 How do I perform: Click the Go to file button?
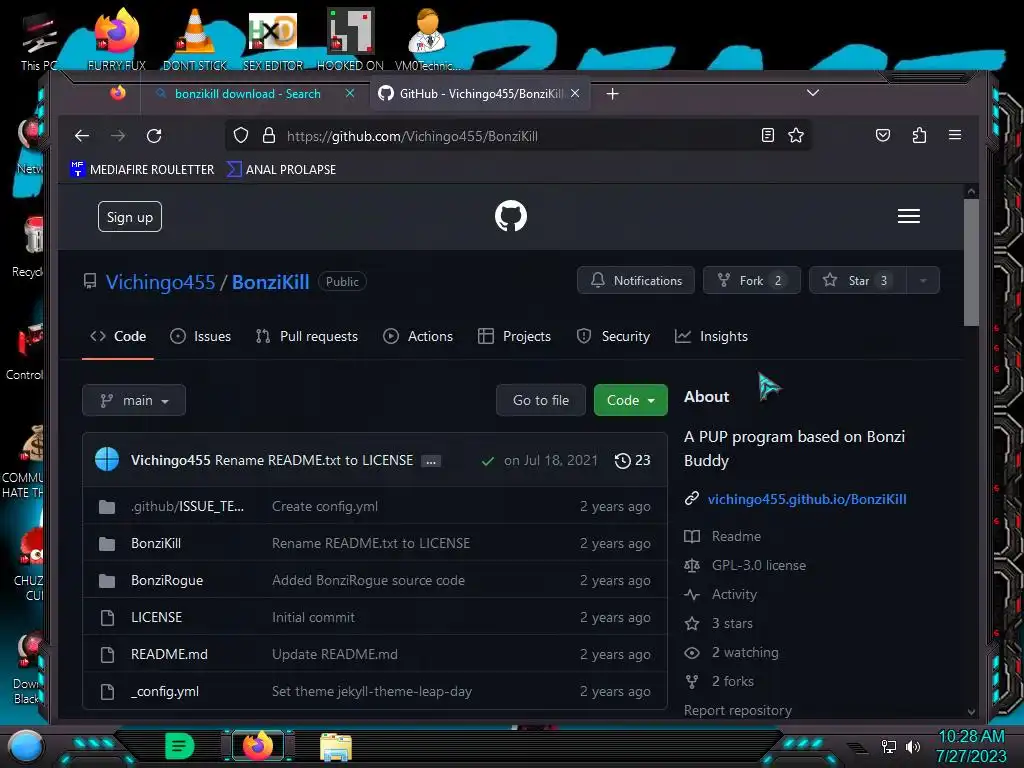point(541,400)
